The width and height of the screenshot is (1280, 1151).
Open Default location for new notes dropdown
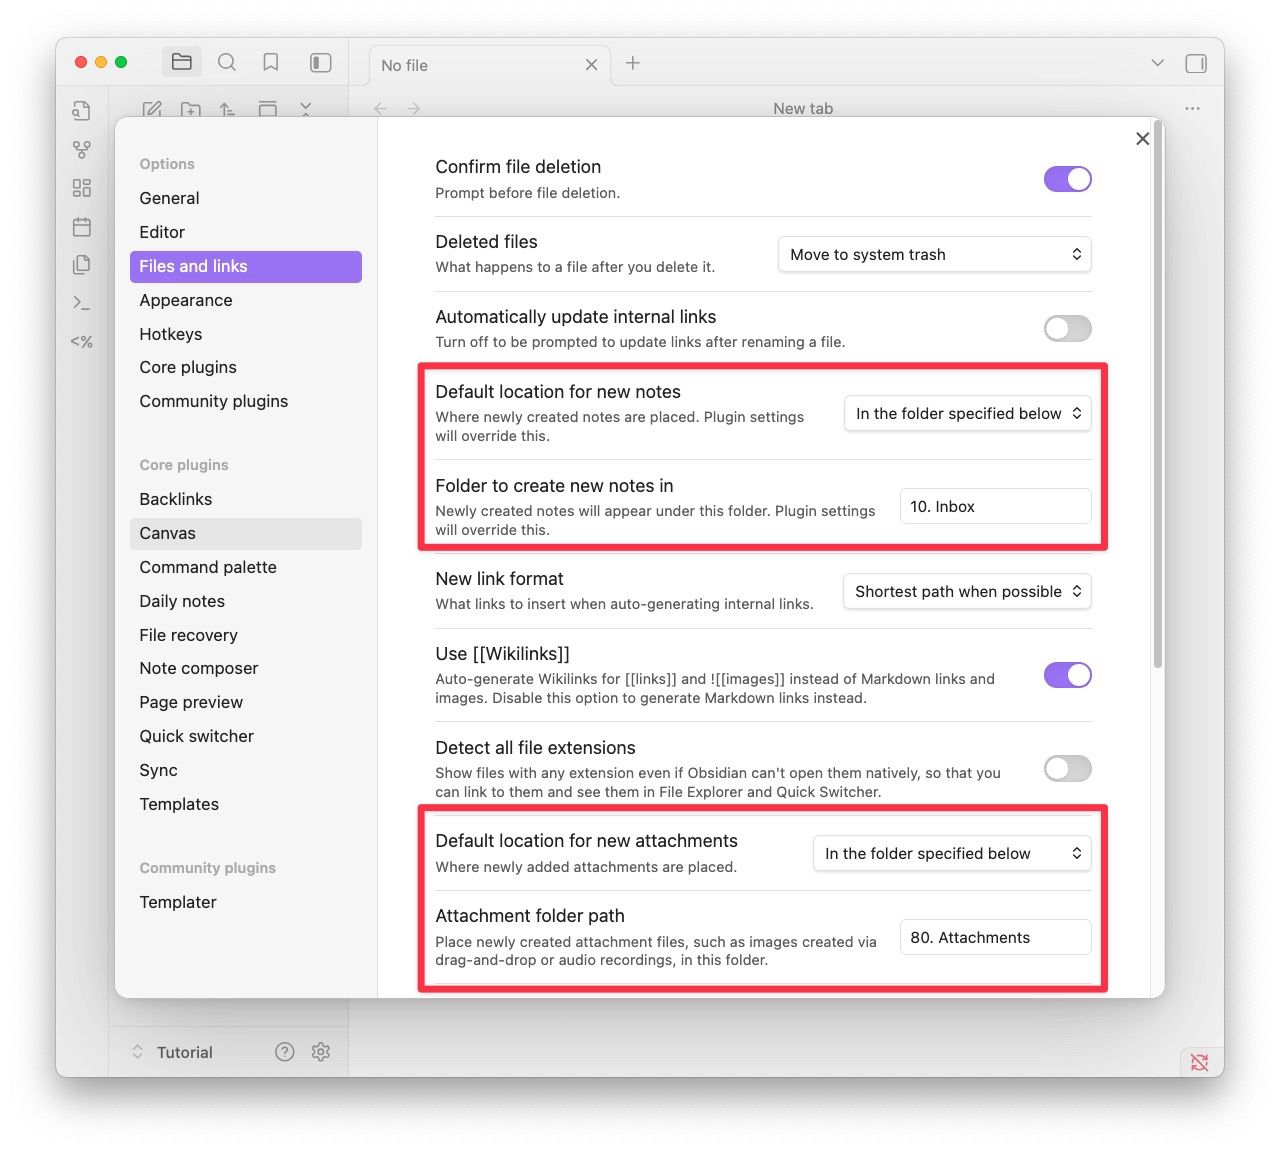968,413
